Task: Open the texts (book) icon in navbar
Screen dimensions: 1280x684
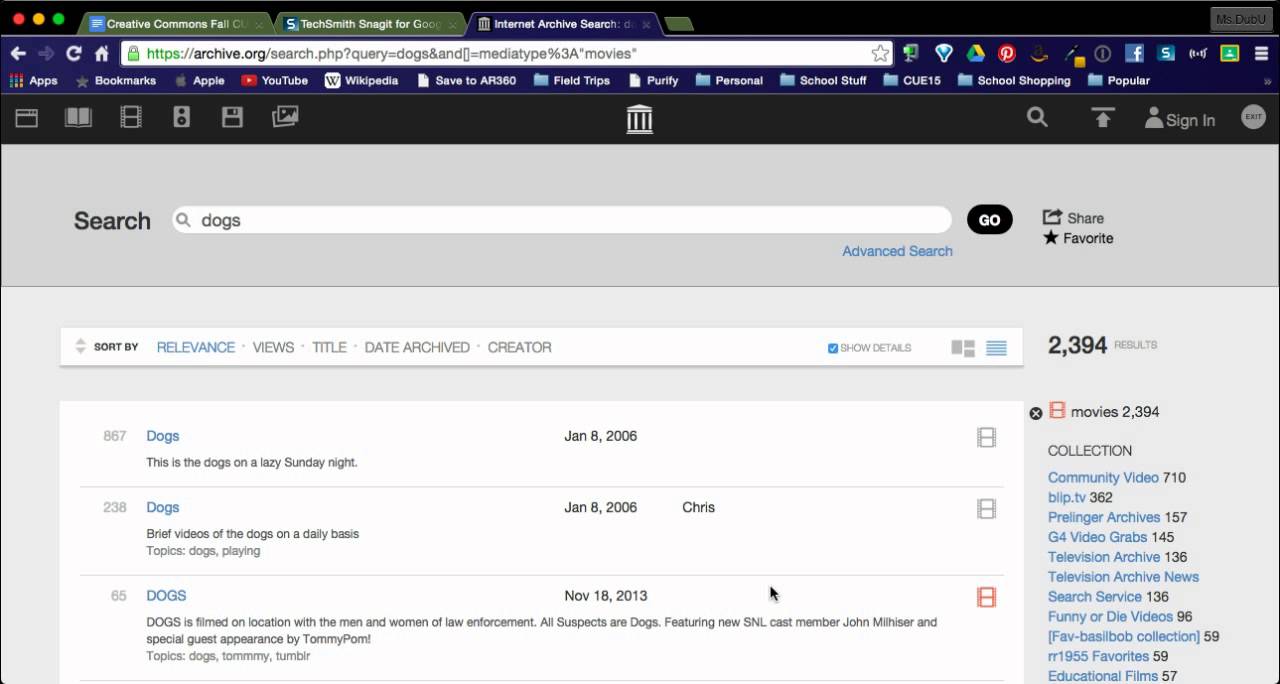Action: (78, 118)
